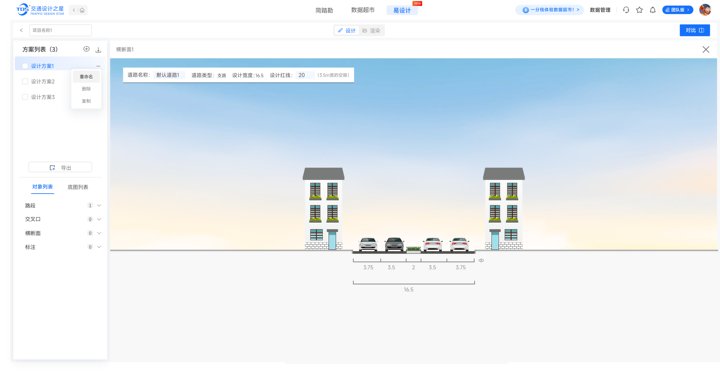This screenshot has height=376, width=720.
Task: Click the 交通设计之星 logo
Action: pos(40,10)
